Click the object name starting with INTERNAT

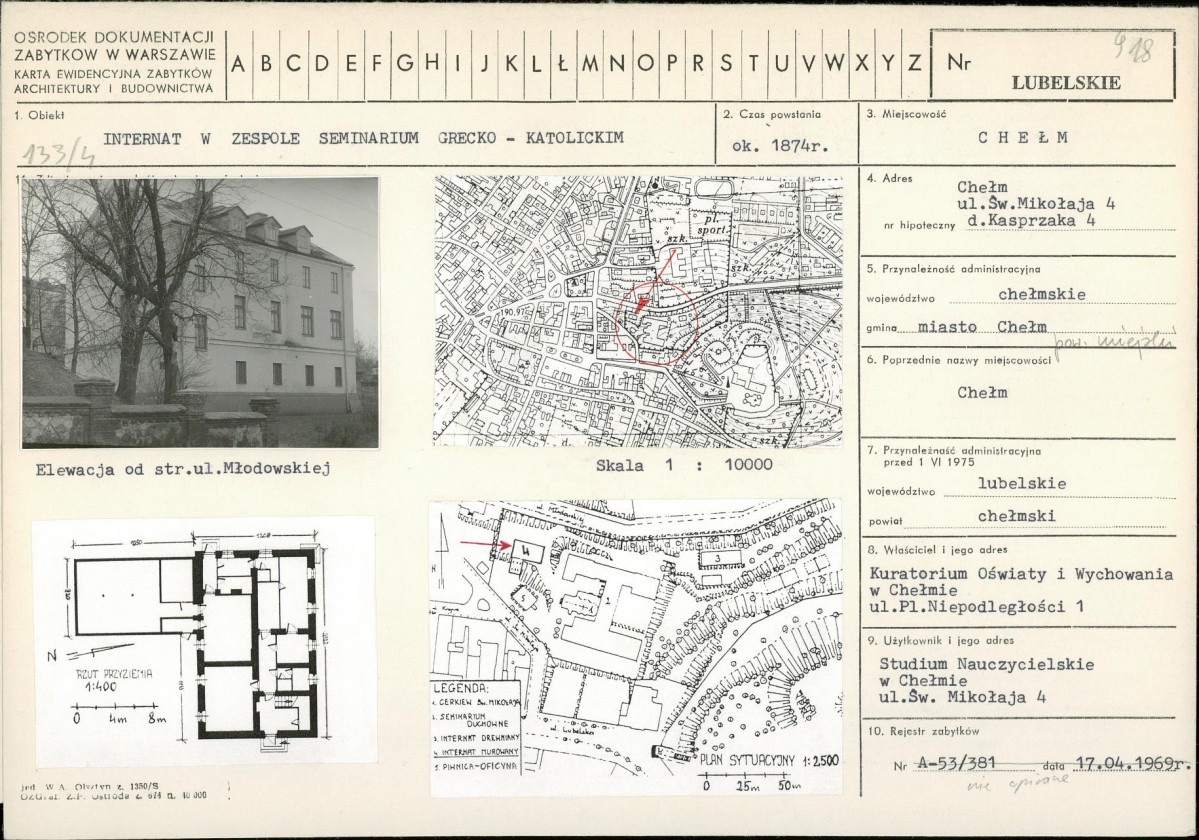point(364,139)
